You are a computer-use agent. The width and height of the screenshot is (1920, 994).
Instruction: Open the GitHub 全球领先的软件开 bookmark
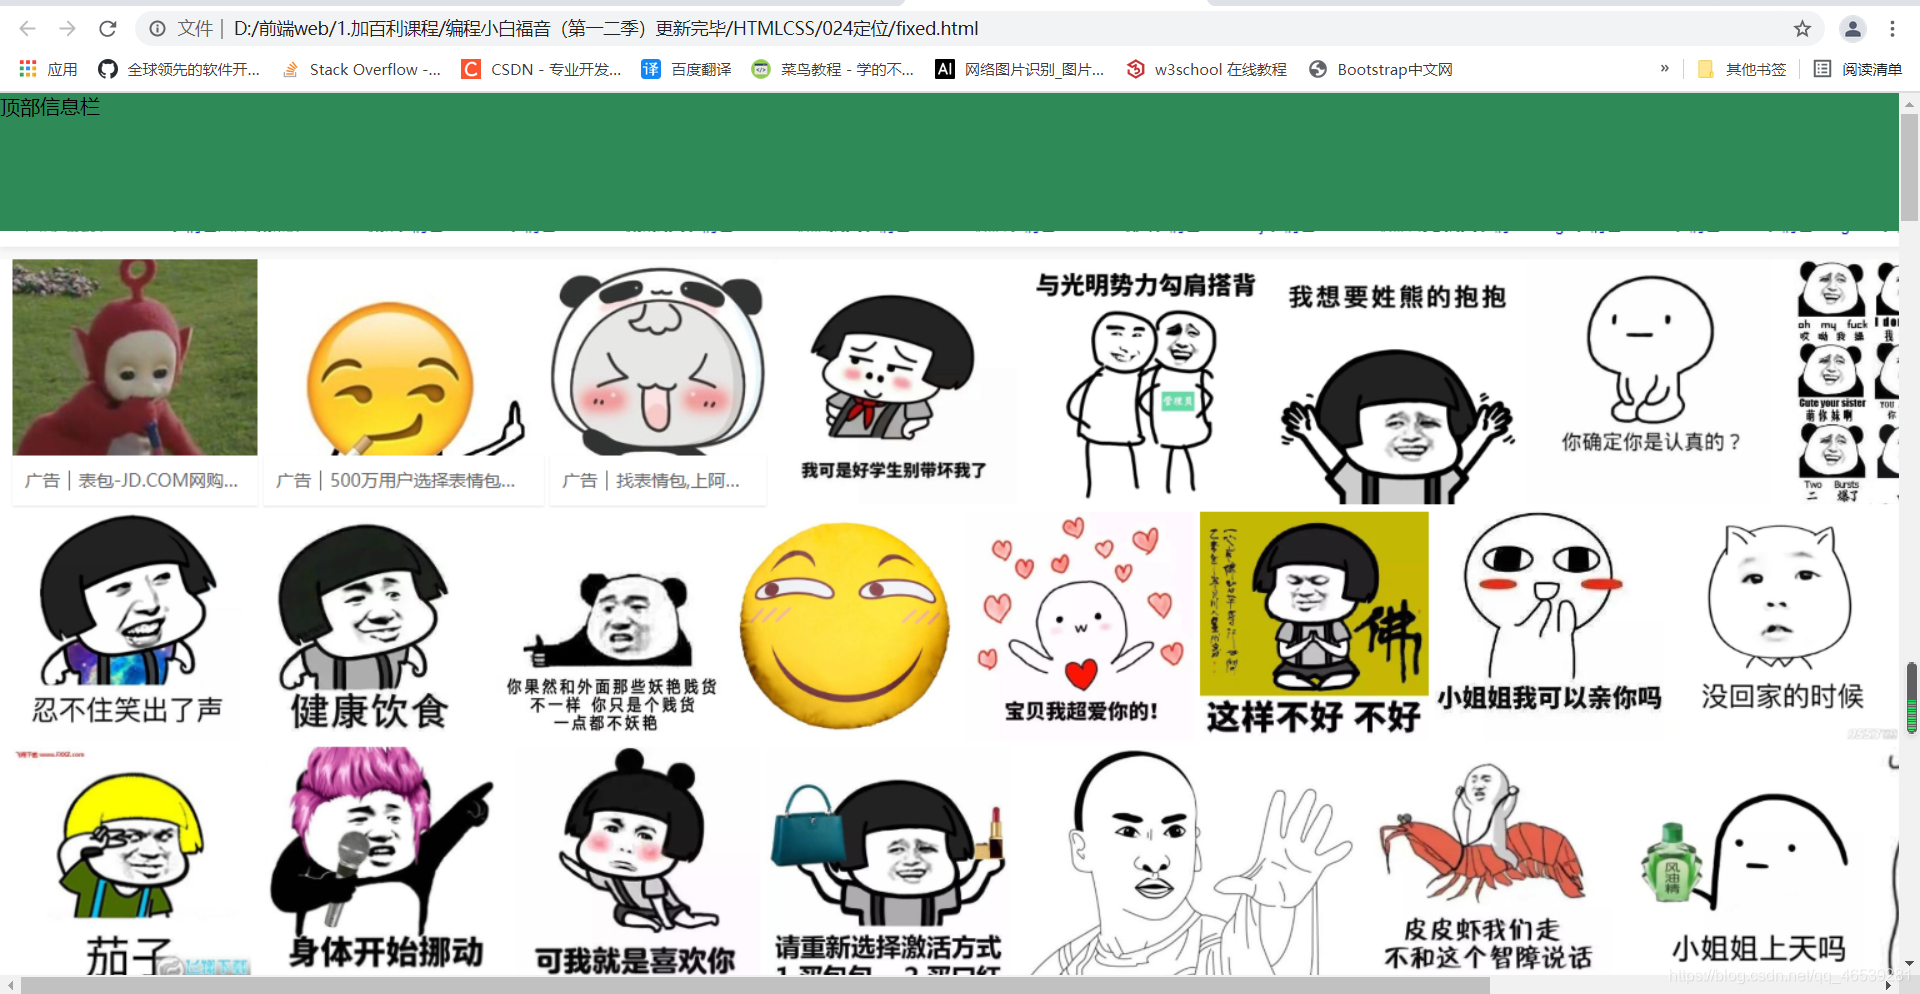click(x=179, y=69)
